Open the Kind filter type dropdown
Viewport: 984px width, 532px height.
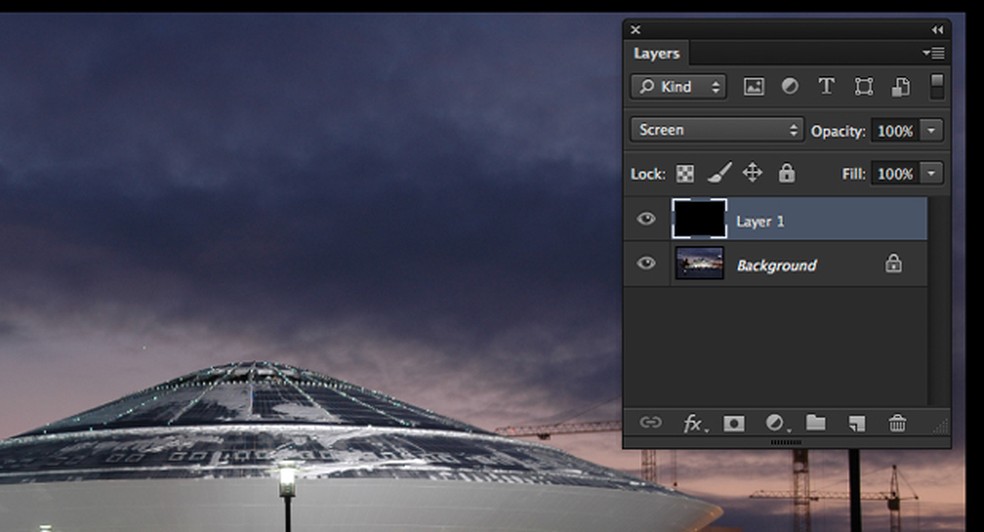[678, 87]
